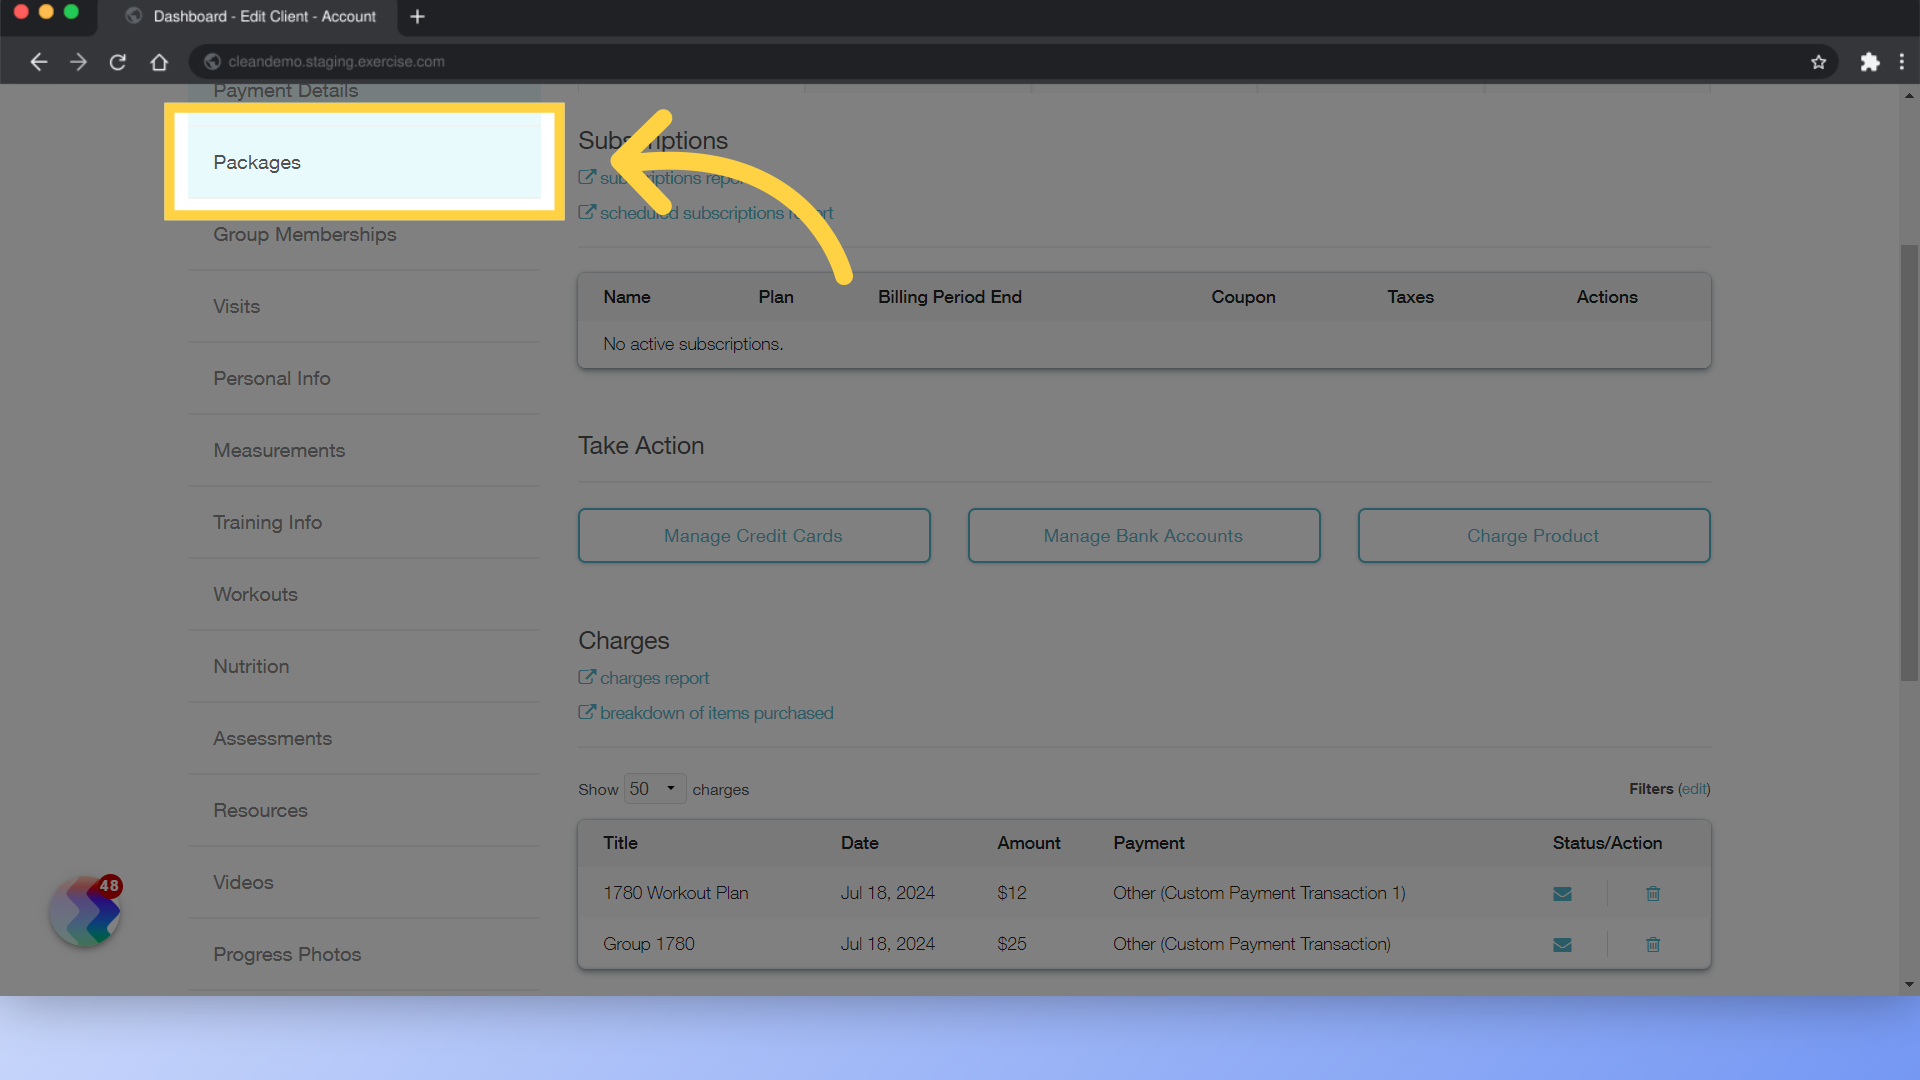This screenshot has width=1920, height=1080.
Task: Click the delete icon for 1780 Workout Plan
Action: coord(1654,894)
